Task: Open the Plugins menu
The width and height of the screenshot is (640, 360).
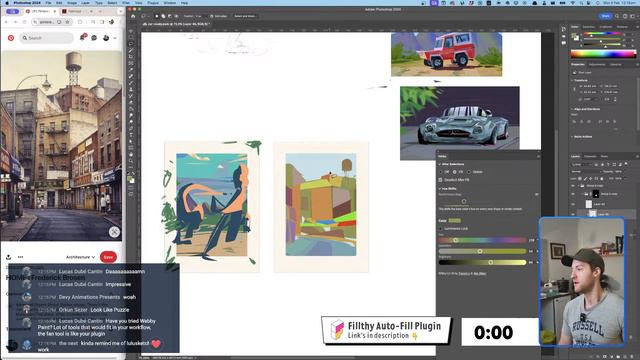Action: point(153,3)
